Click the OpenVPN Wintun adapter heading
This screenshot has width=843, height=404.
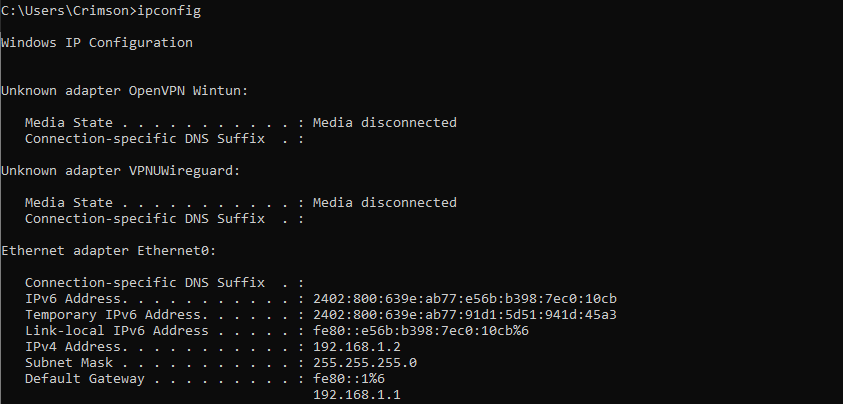pyautogui.click(x=124, y=91)
